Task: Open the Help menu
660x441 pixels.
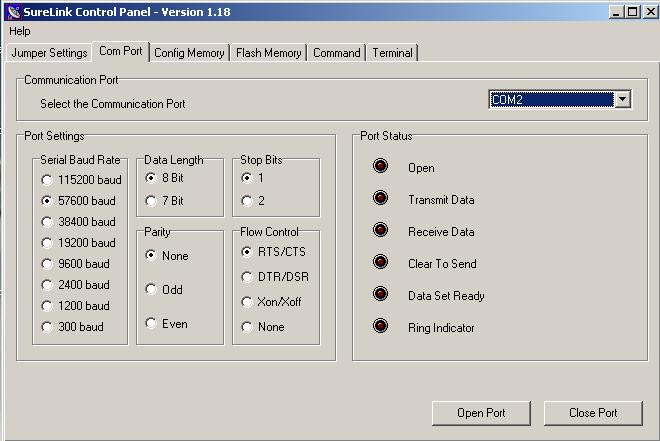Action: (x=19, y=31)
